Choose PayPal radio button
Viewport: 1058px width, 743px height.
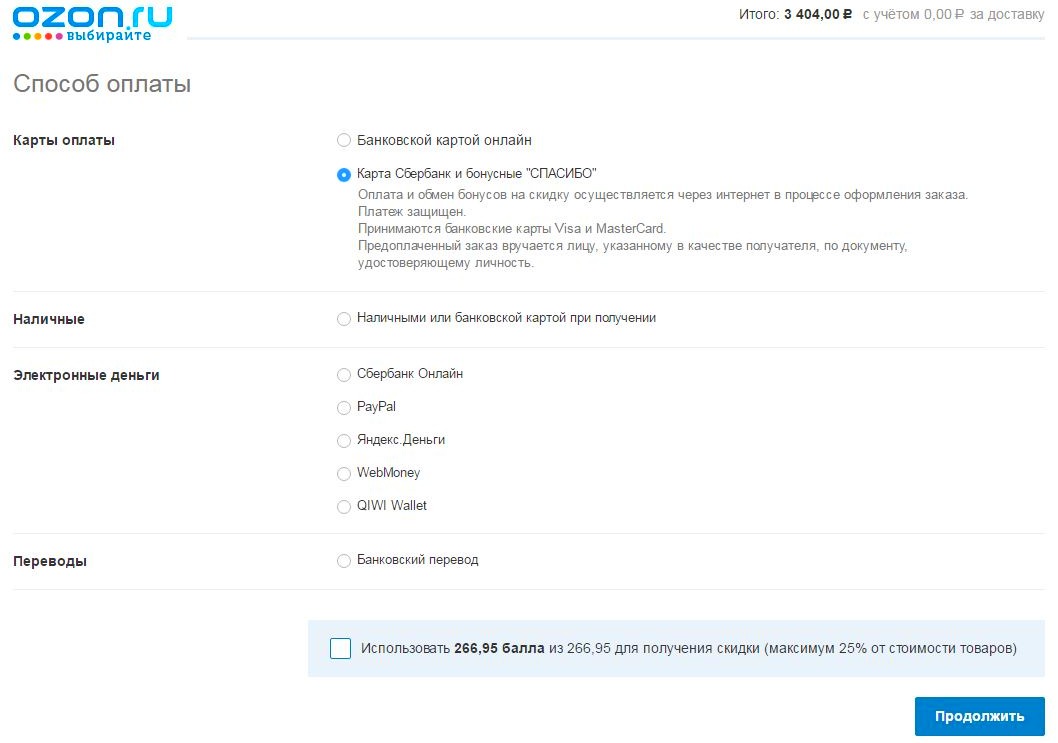(x=344, y=408)
